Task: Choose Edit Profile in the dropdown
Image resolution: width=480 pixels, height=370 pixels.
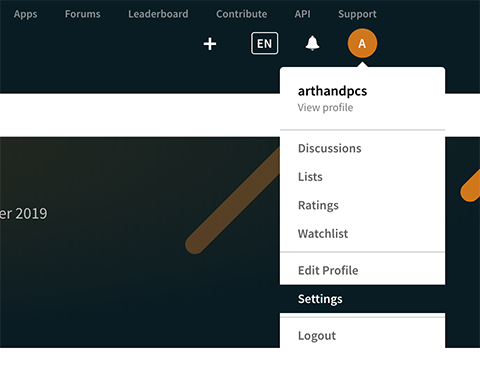Action: (362, 270)
